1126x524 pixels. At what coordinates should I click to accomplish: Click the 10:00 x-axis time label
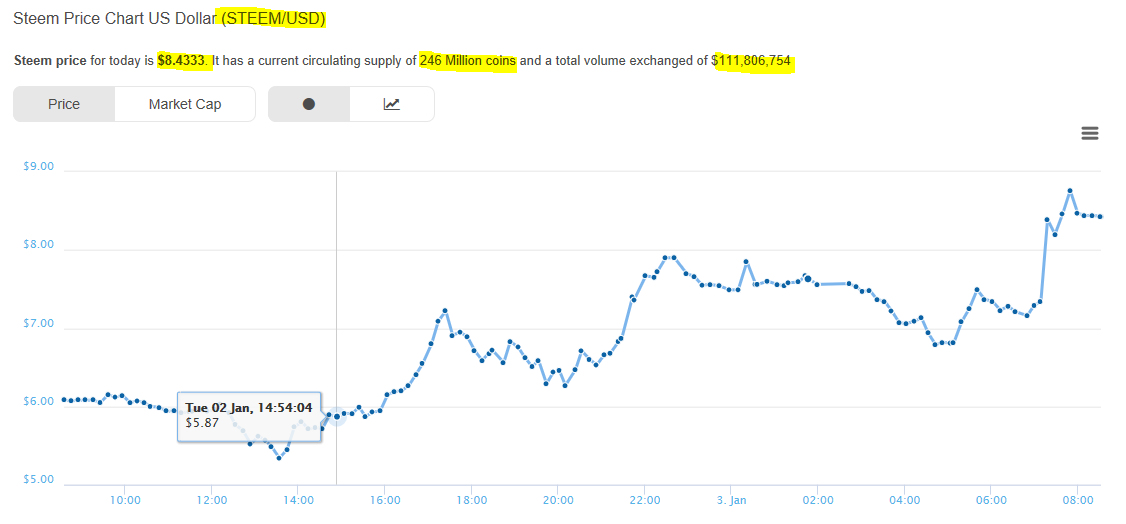pos(124,500)
